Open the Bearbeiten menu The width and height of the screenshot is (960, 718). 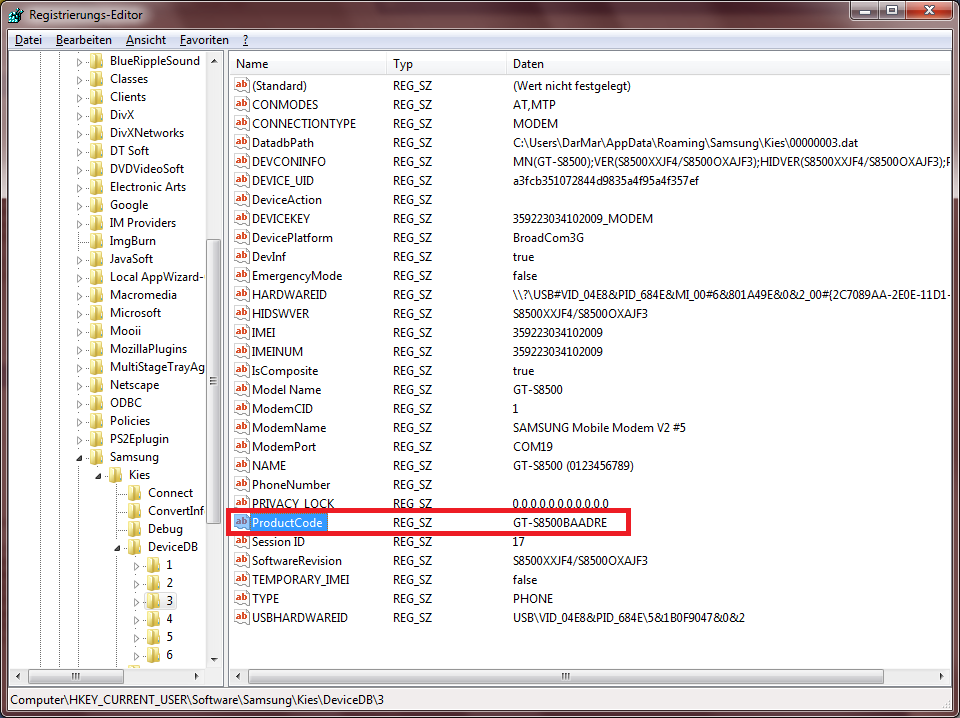coord(84,40)
